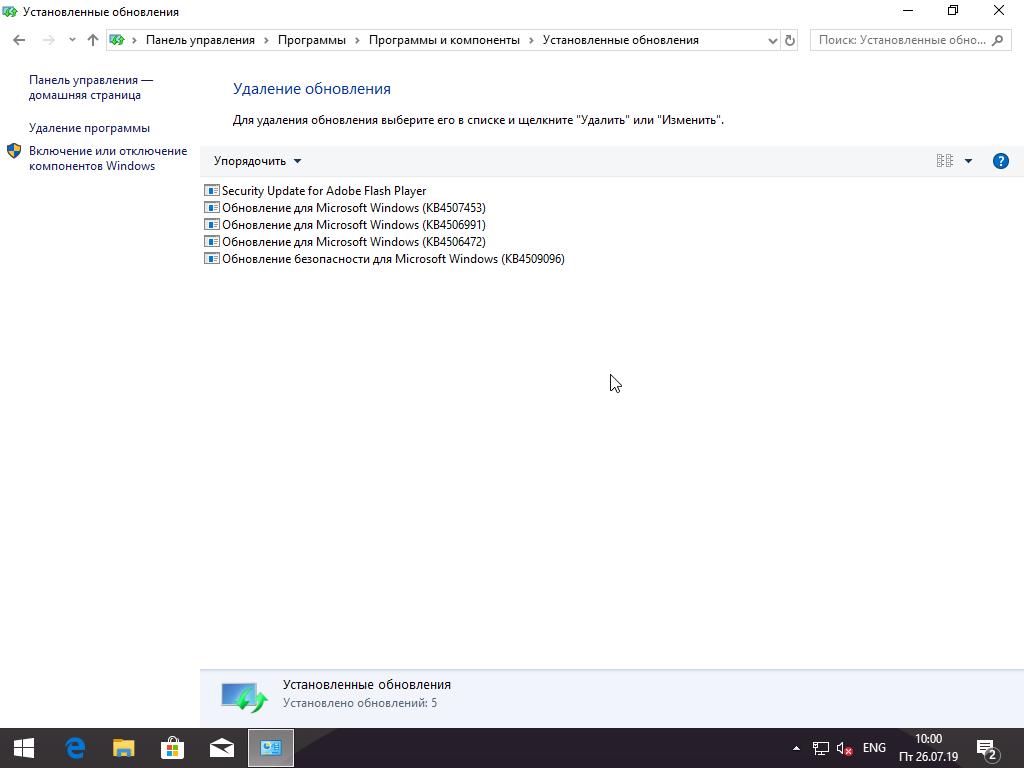Open File Explorer from taskbar
1024x768 pixels.
pos(123,748)
